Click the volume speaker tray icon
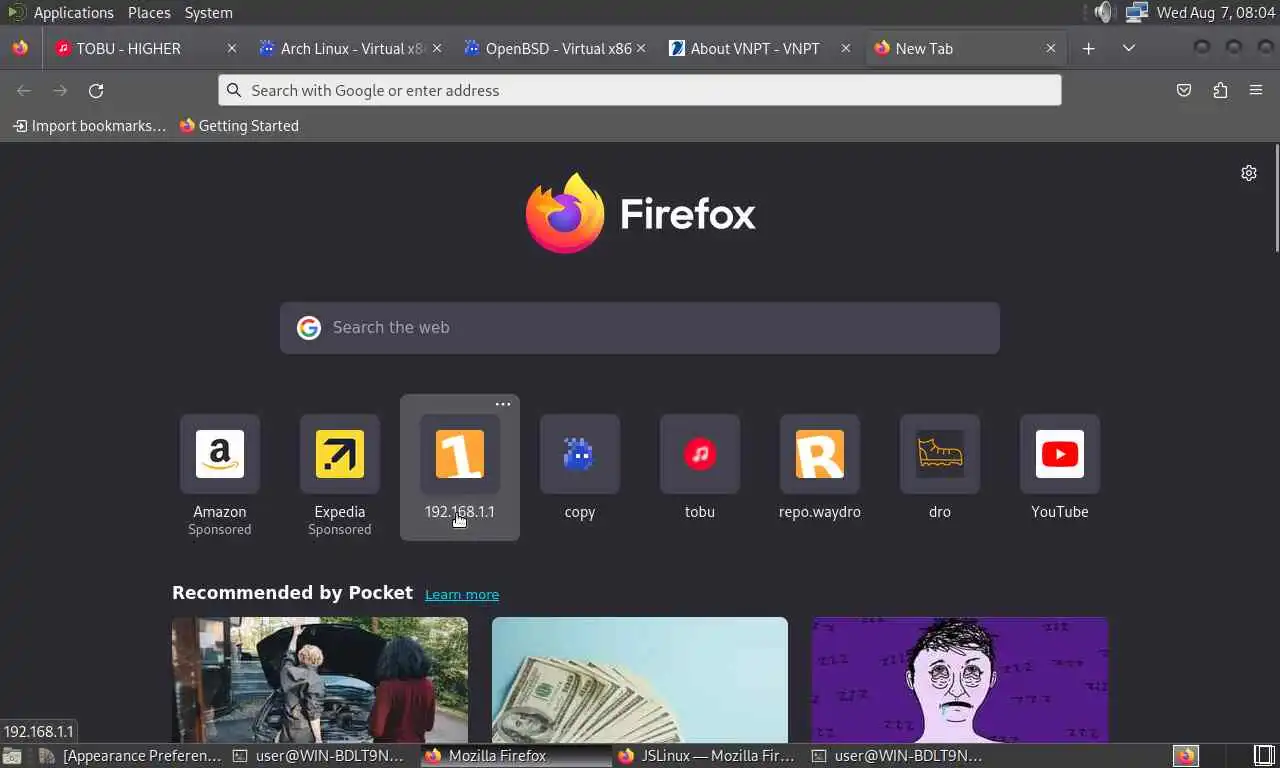The height and width of the screenshot is (768, 1280). tap(1103, 12)
